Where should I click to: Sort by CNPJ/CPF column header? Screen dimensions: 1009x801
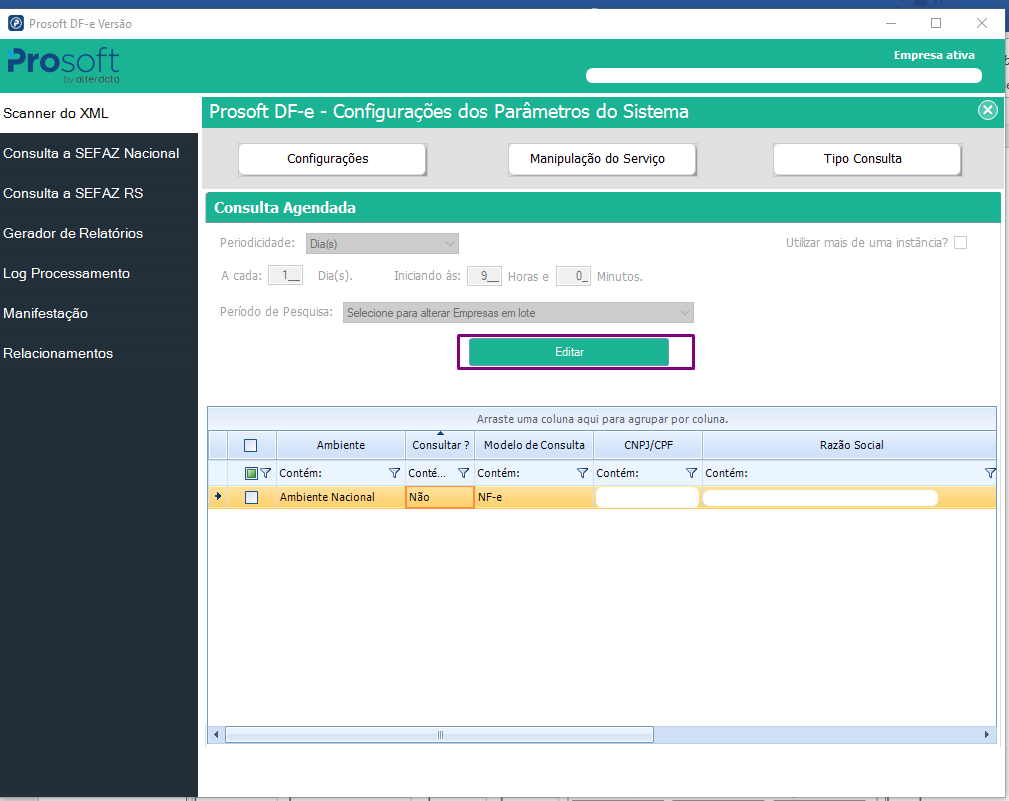pyautogui.click(x=648, y=445)
